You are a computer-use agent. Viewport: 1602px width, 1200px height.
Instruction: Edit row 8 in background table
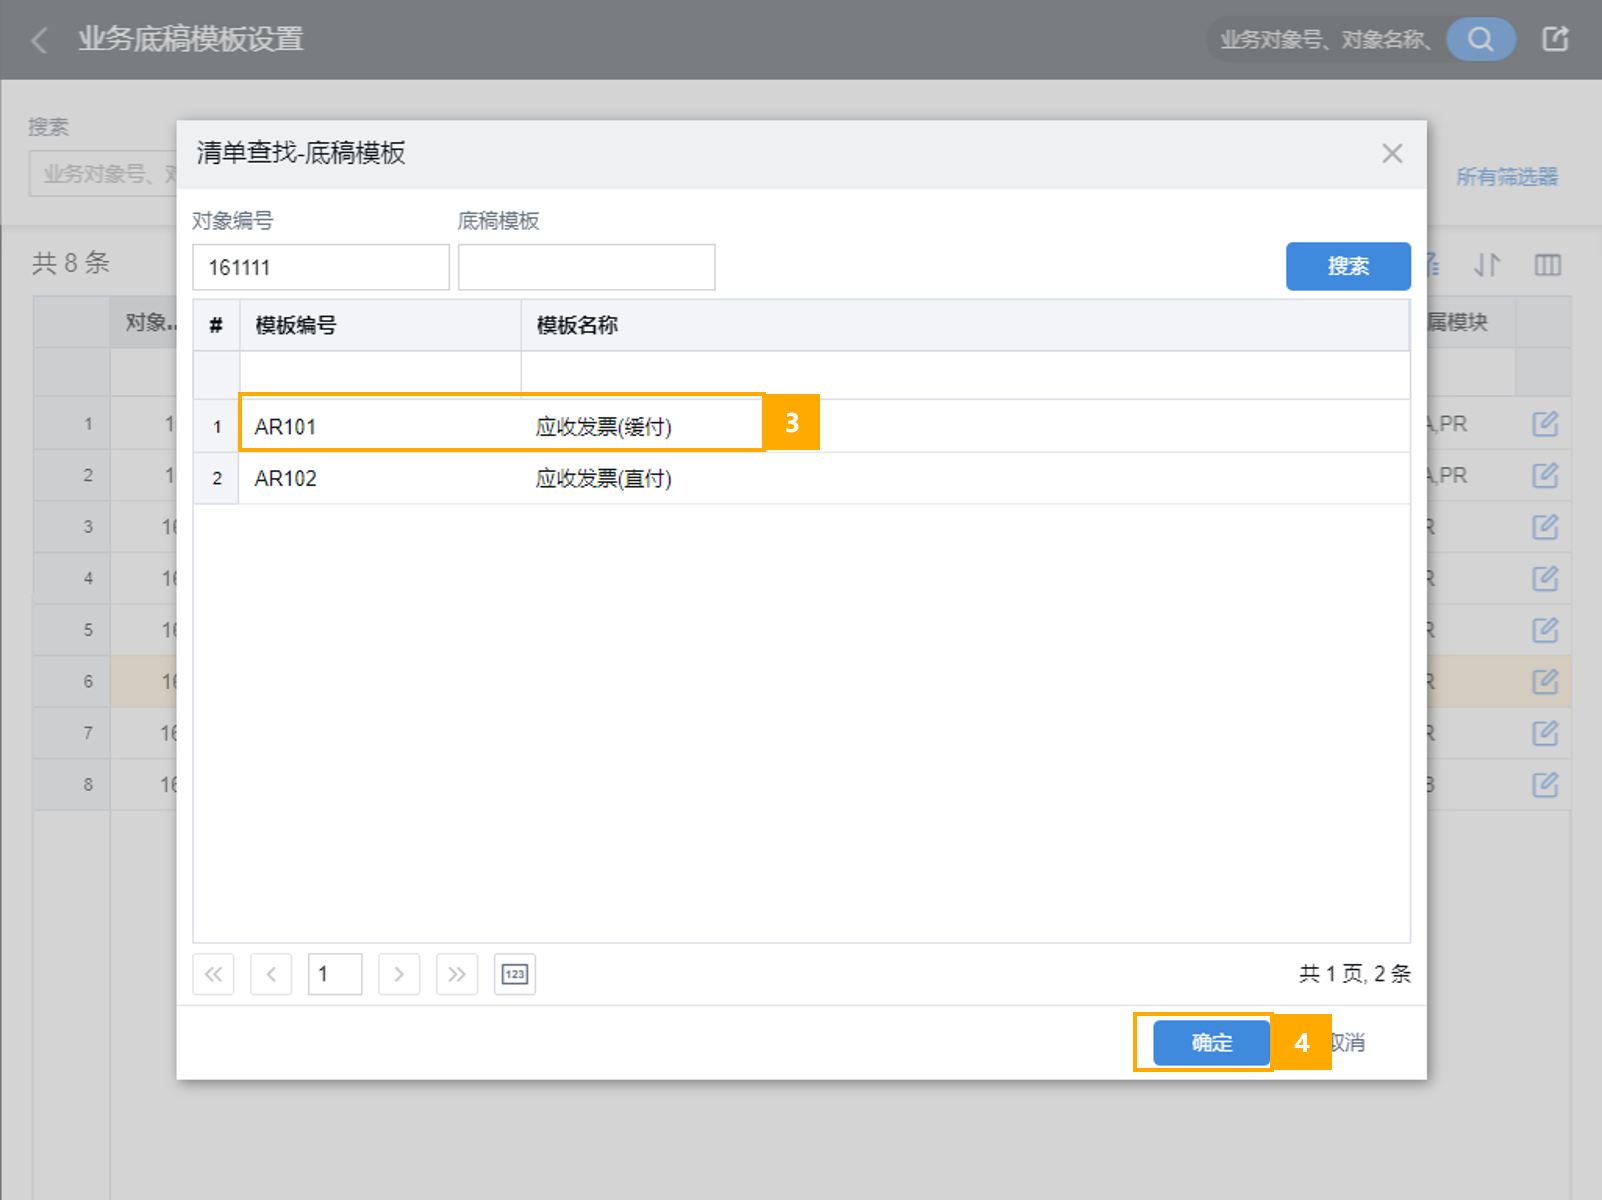[x=1545, y=785]
